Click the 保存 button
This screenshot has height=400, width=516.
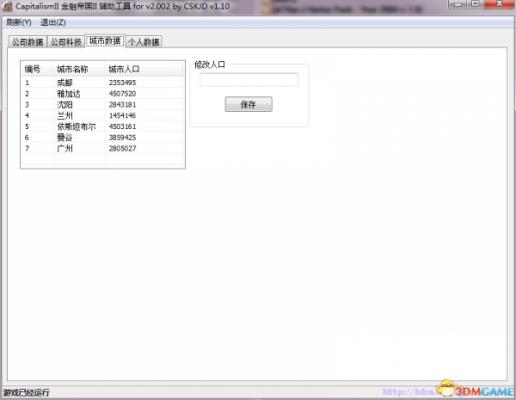click(x=248, y=104)
